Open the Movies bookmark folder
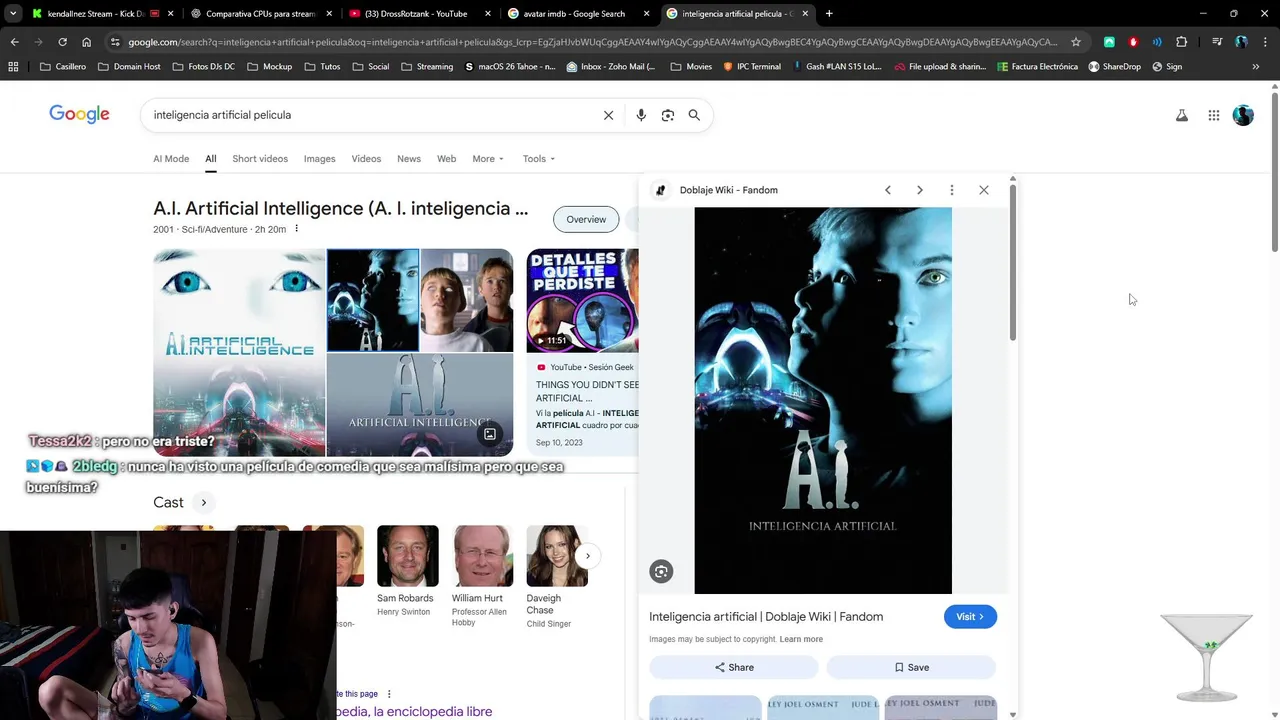The height and width of the screenshot is (720, 1280). coord(691,67)
